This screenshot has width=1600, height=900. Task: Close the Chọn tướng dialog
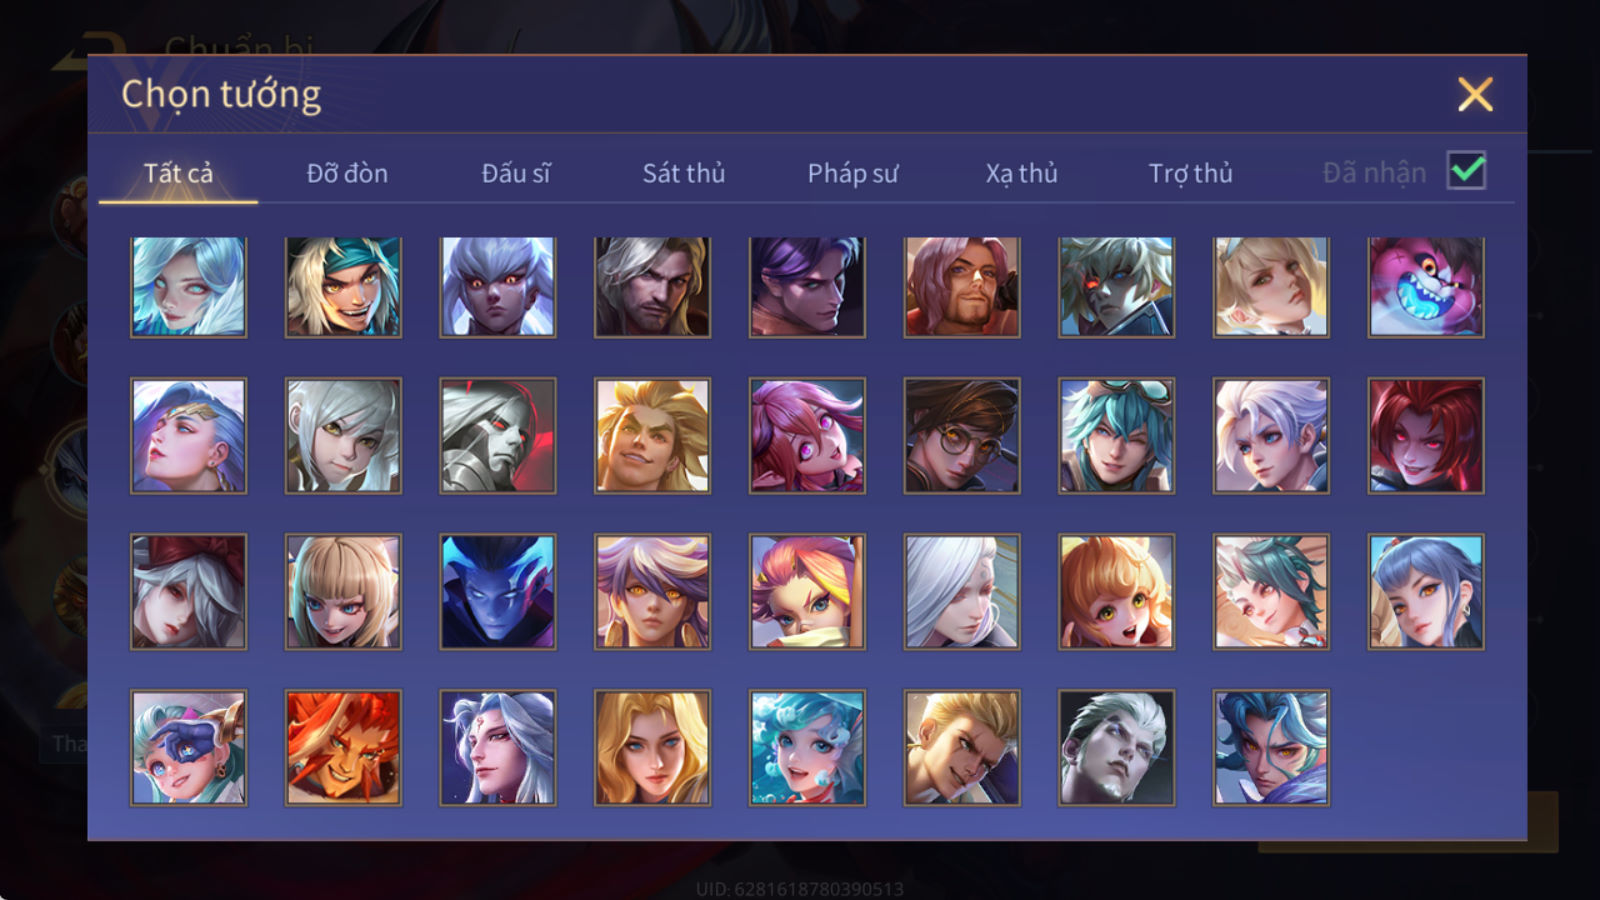pyautogui.click(x=1475, y=94)
